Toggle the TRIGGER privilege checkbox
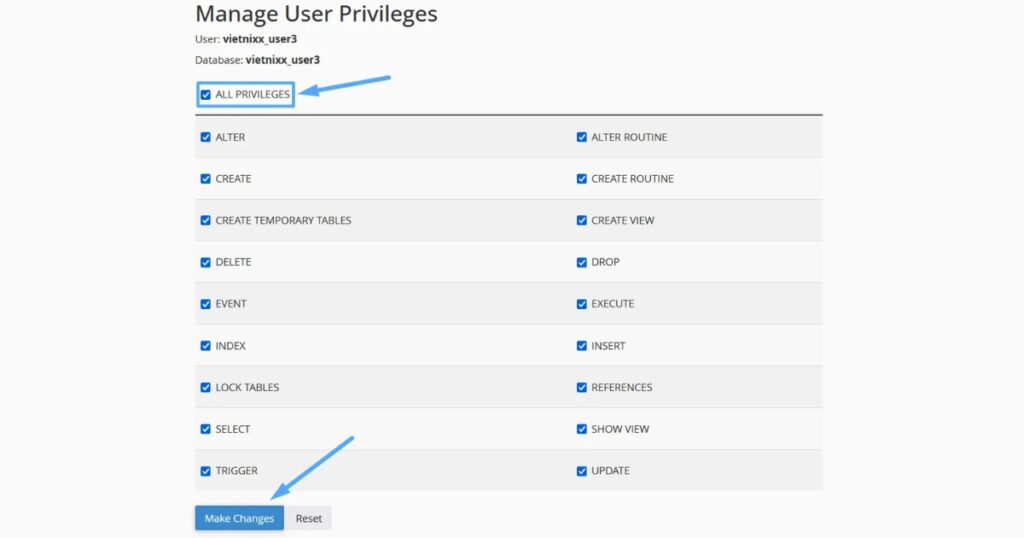Image resolution: width=1024 pixels, height=538 pixels. [x=206, y=471]
